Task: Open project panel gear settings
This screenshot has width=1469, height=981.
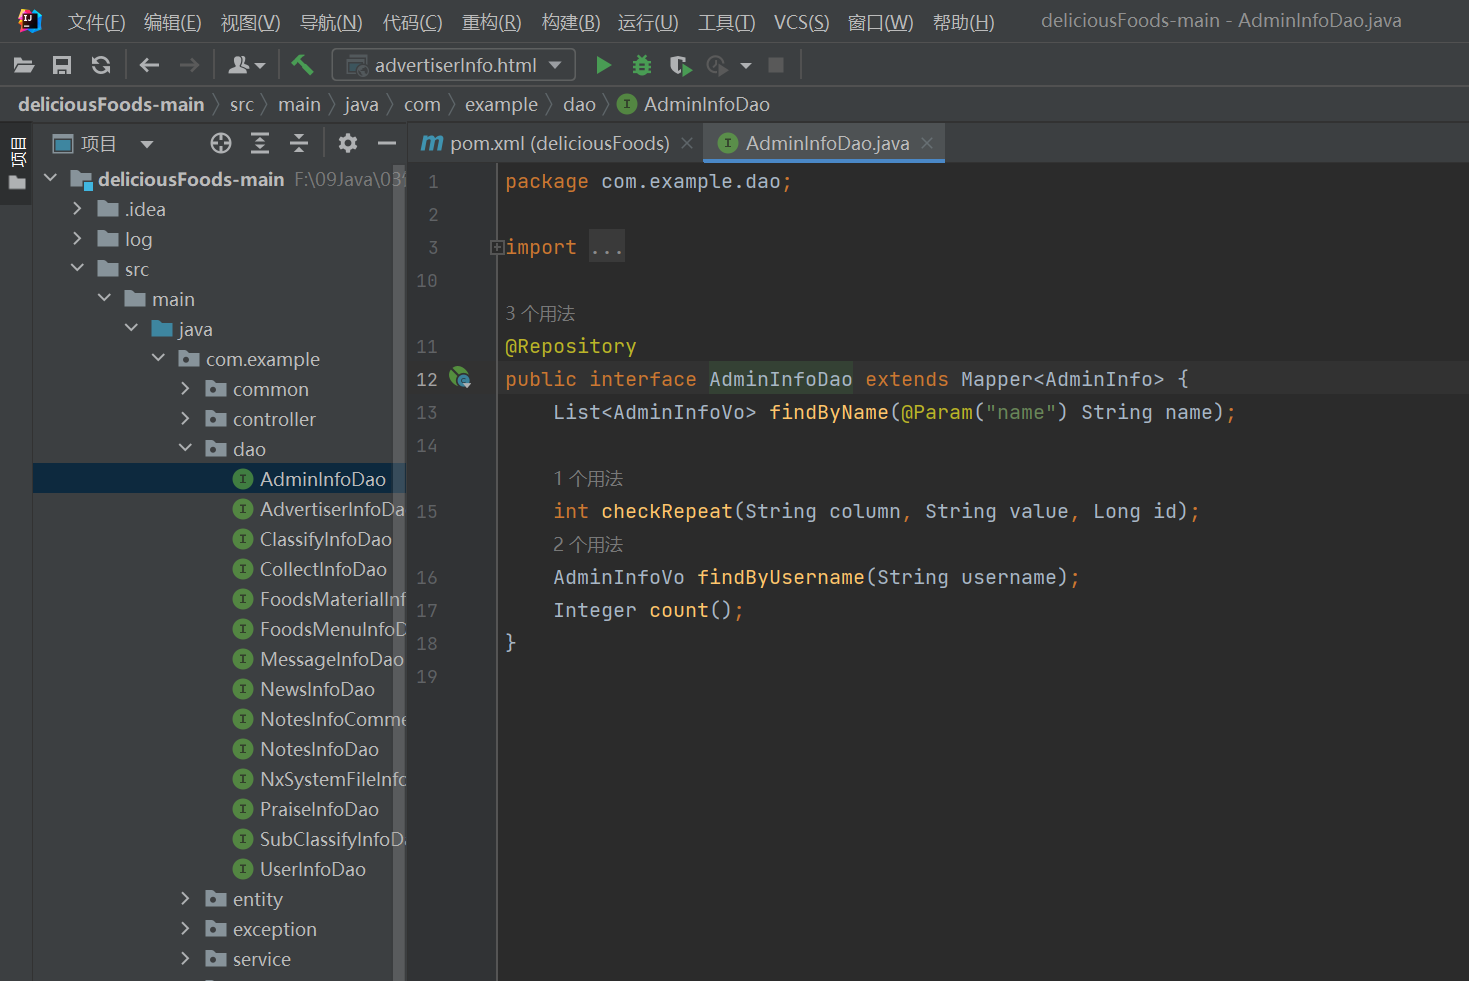Action: [347, 143]
